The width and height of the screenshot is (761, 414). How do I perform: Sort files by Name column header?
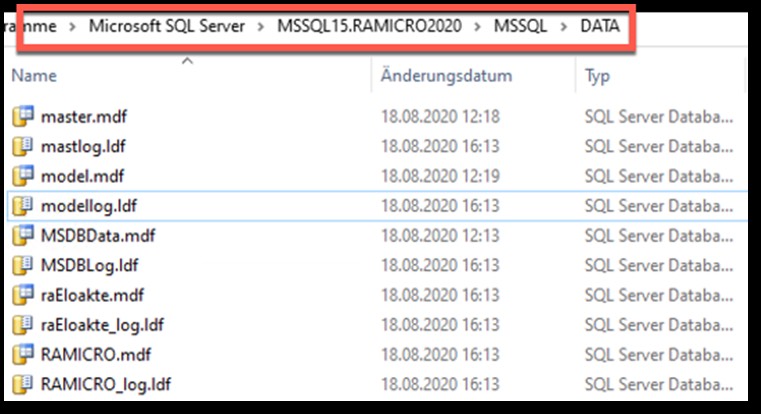click(x=34, y=76)
